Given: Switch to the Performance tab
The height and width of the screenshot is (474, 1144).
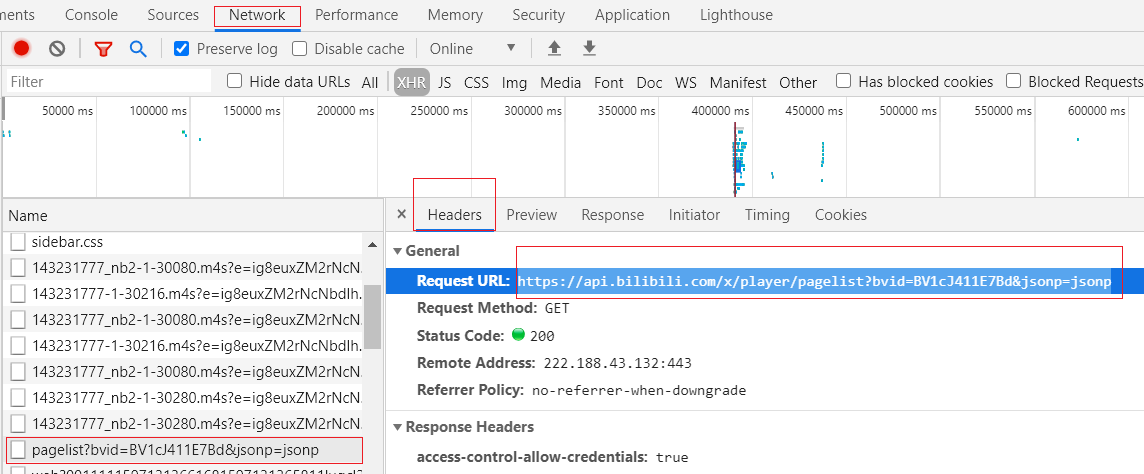Looking at the screenshot, I should click(356, 15).
